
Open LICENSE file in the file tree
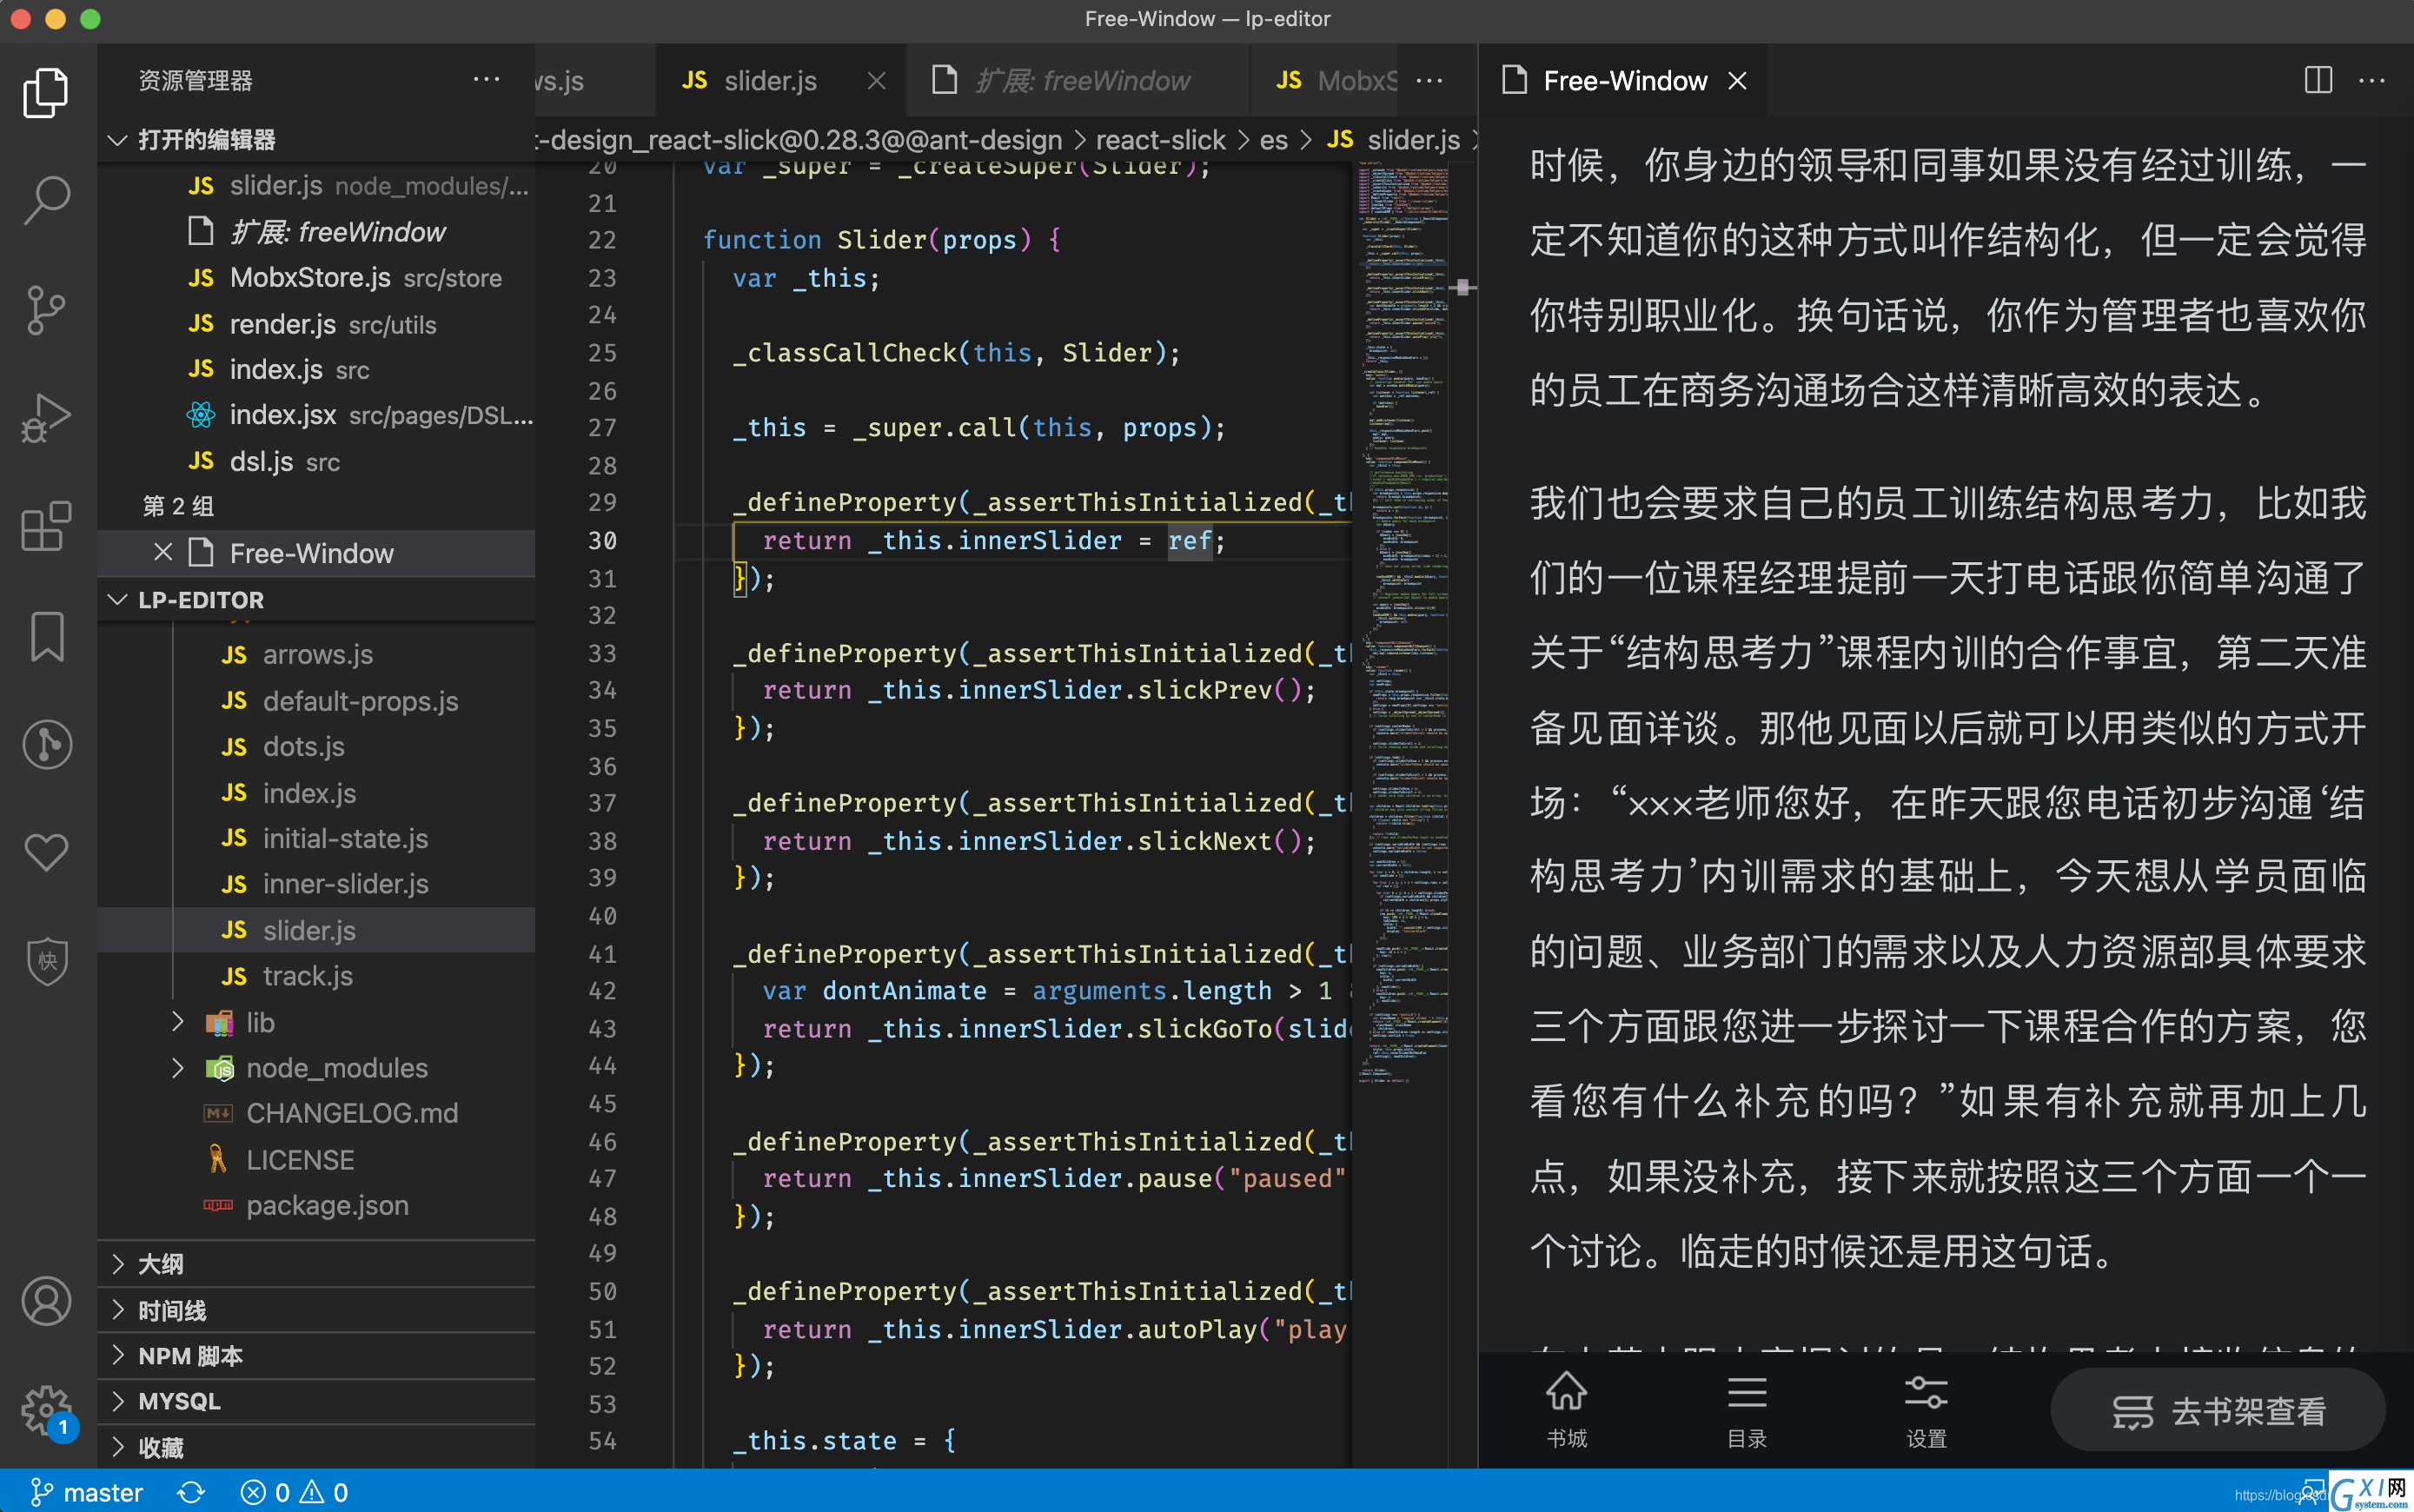tap(317, 1159)
